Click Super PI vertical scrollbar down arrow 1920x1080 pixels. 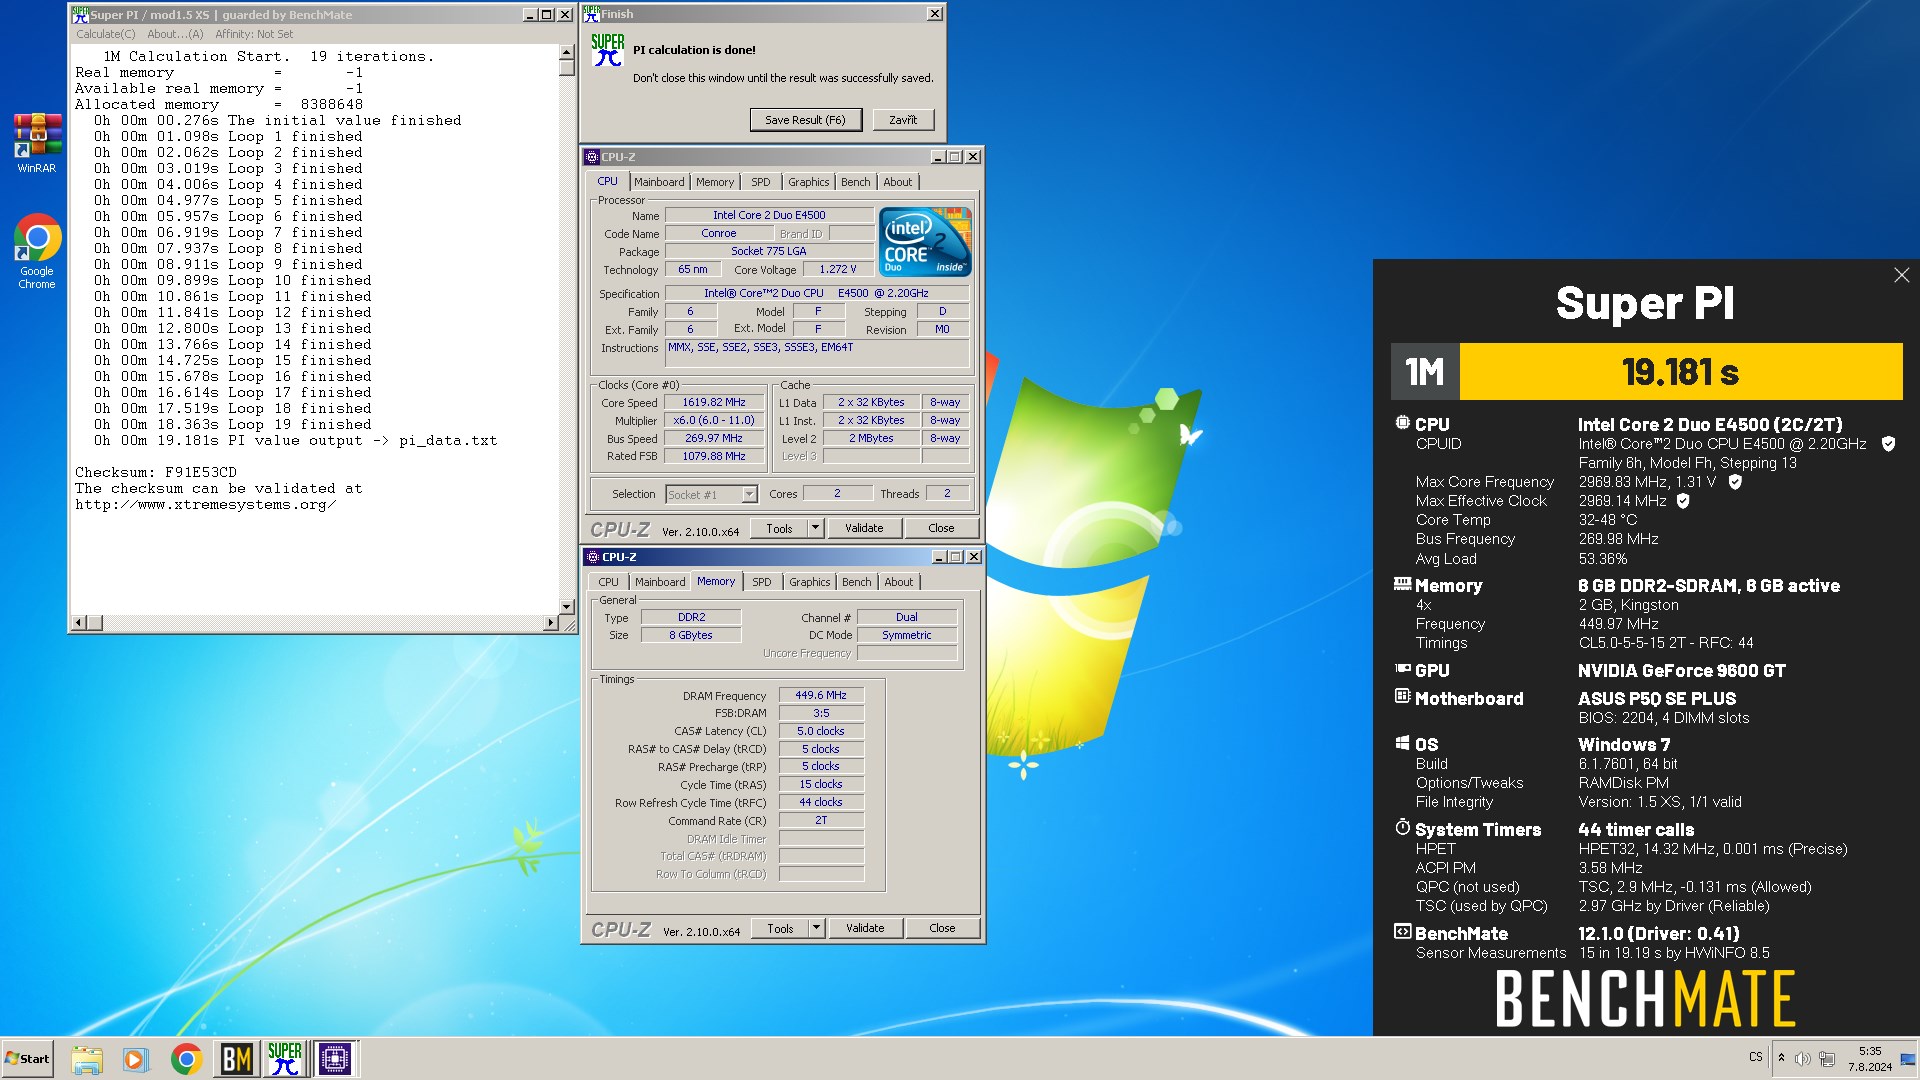pyautogui.click(x=567, y=607)
